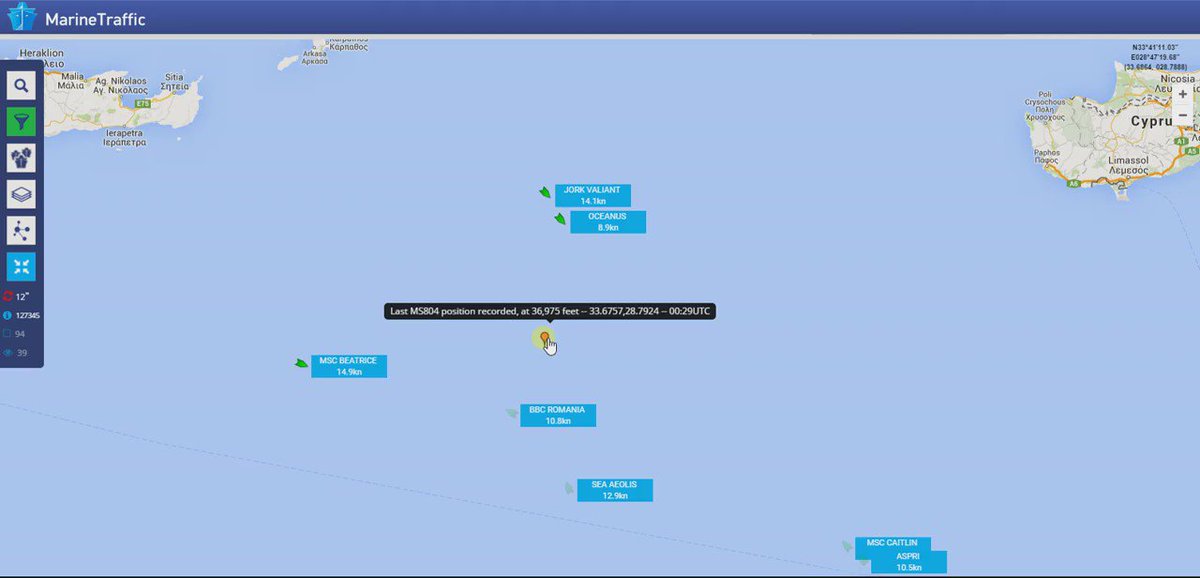The width and height of the screenshot is (1200, 578).
Task: Click the MarineTraffic ship logo
Action: (x=21, y=17)
